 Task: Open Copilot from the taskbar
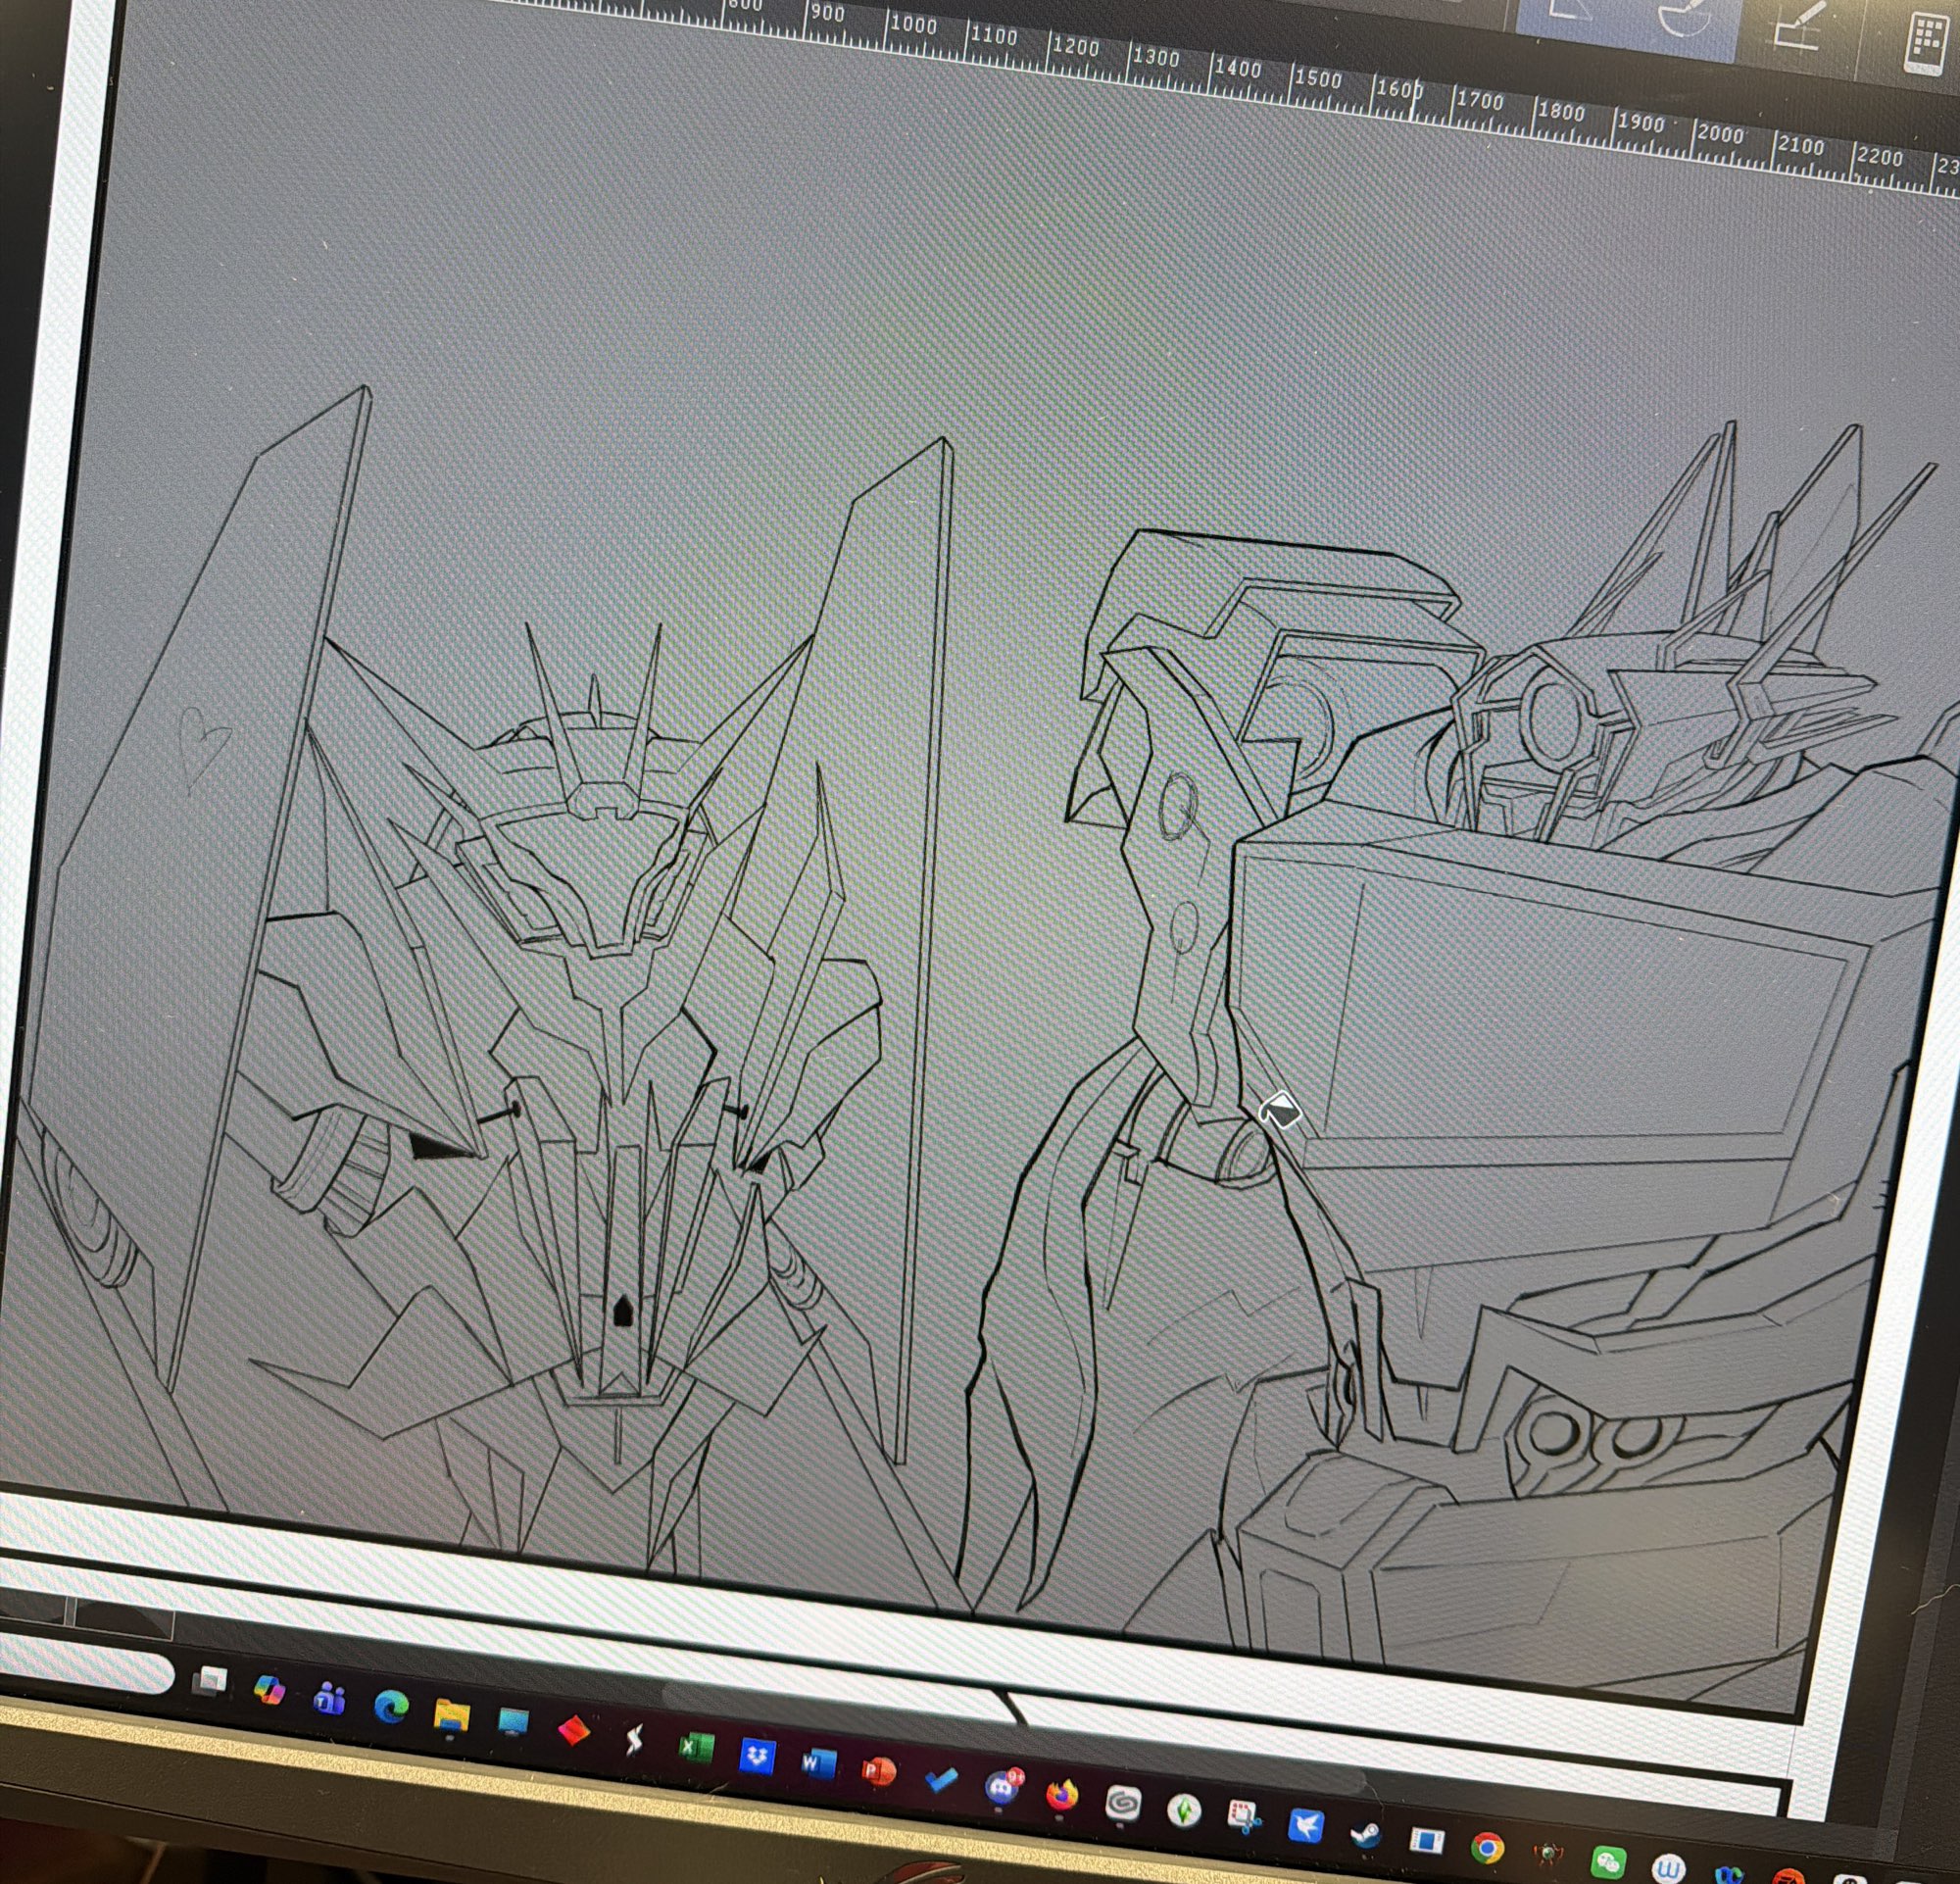tap(270, 1690)
